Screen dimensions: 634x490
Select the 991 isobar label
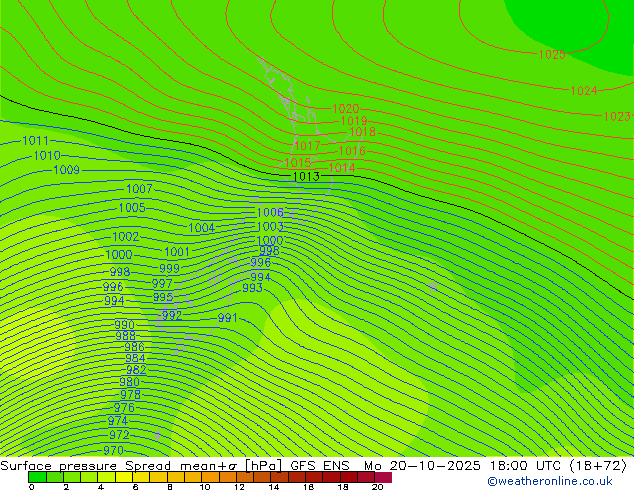point(228,318)
